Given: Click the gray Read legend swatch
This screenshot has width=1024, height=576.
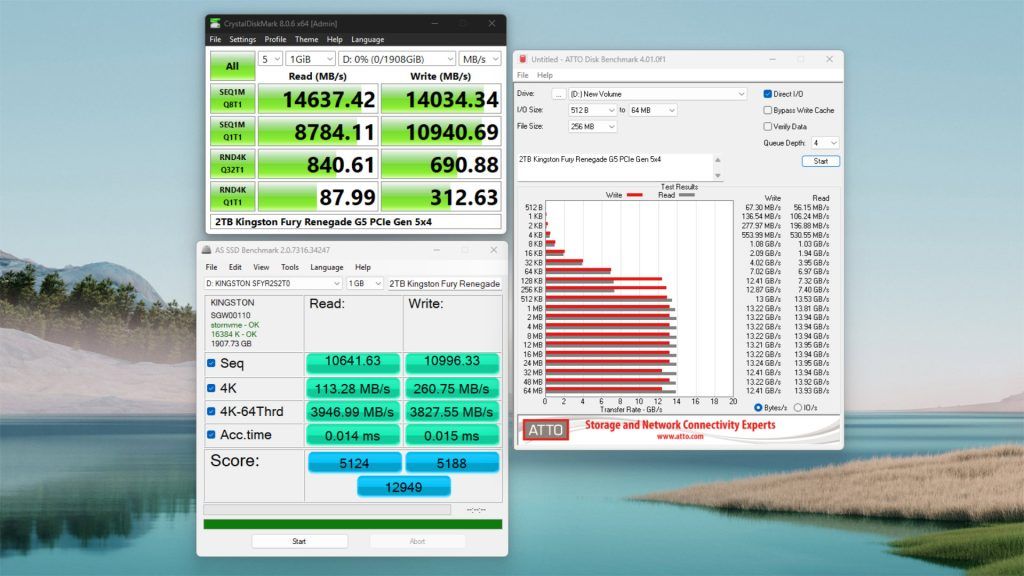Looking at the screenshot, I should (686, 195).
